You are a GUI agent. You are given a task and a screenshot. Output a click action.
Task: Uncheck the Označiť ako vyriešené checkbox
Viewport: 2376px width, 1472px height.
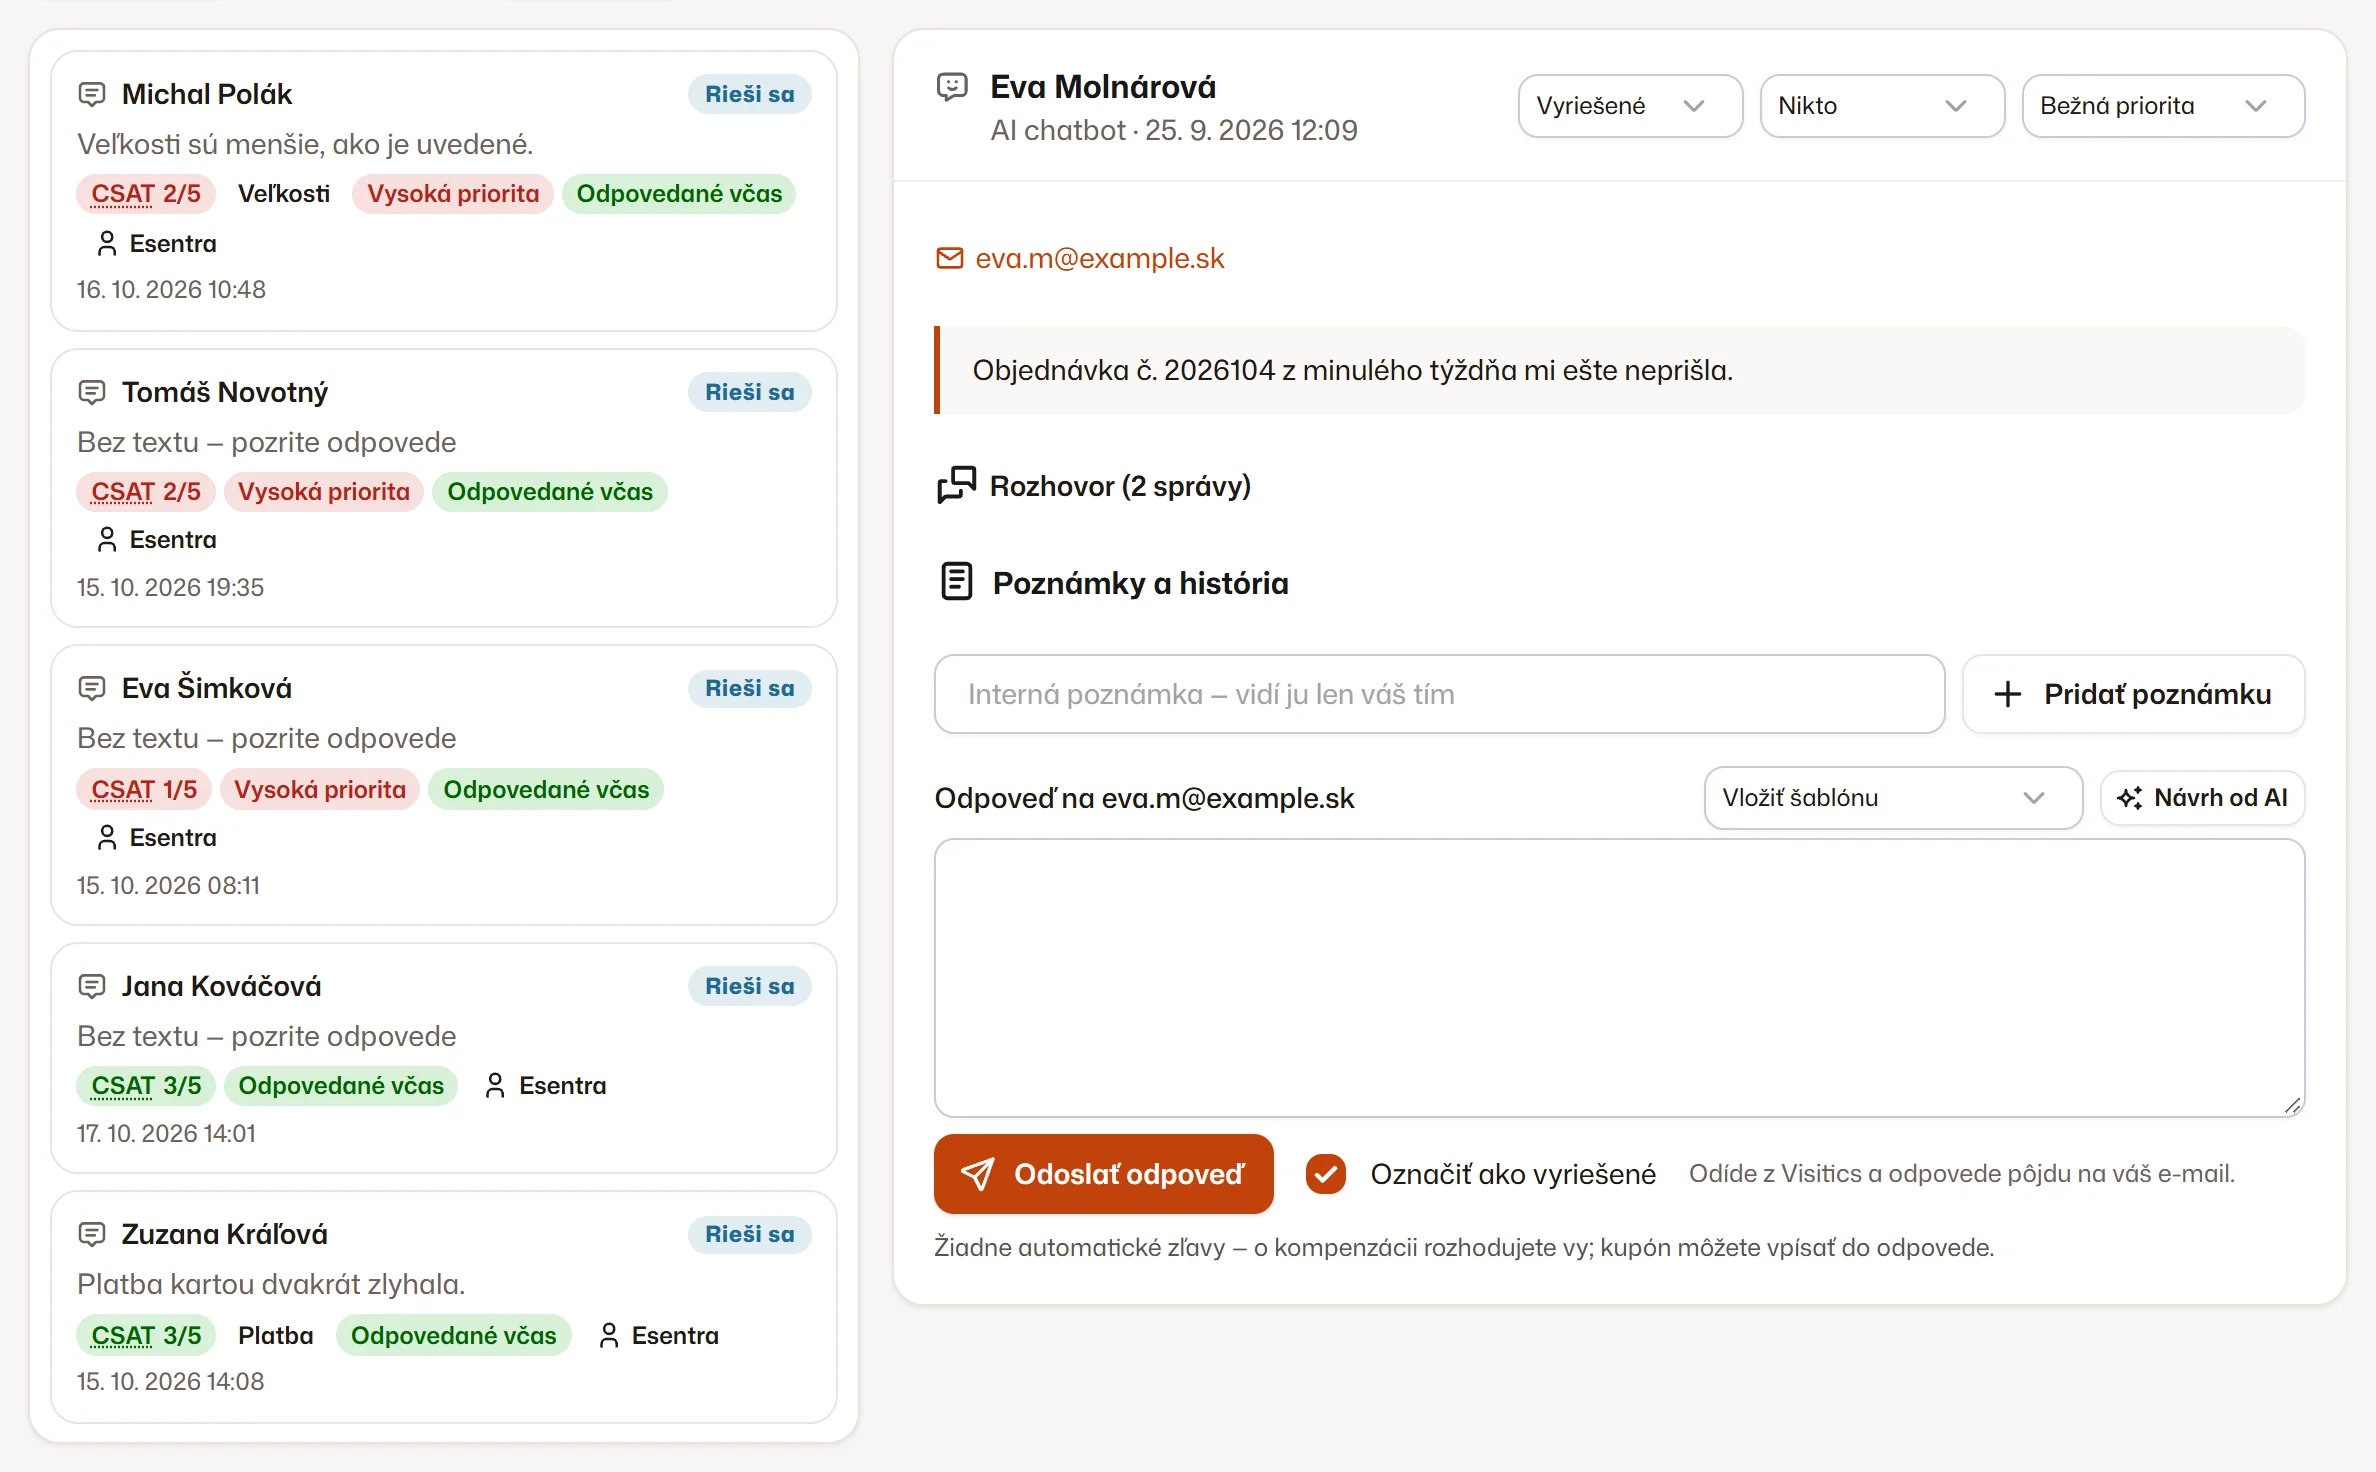pos(1325,1174)
